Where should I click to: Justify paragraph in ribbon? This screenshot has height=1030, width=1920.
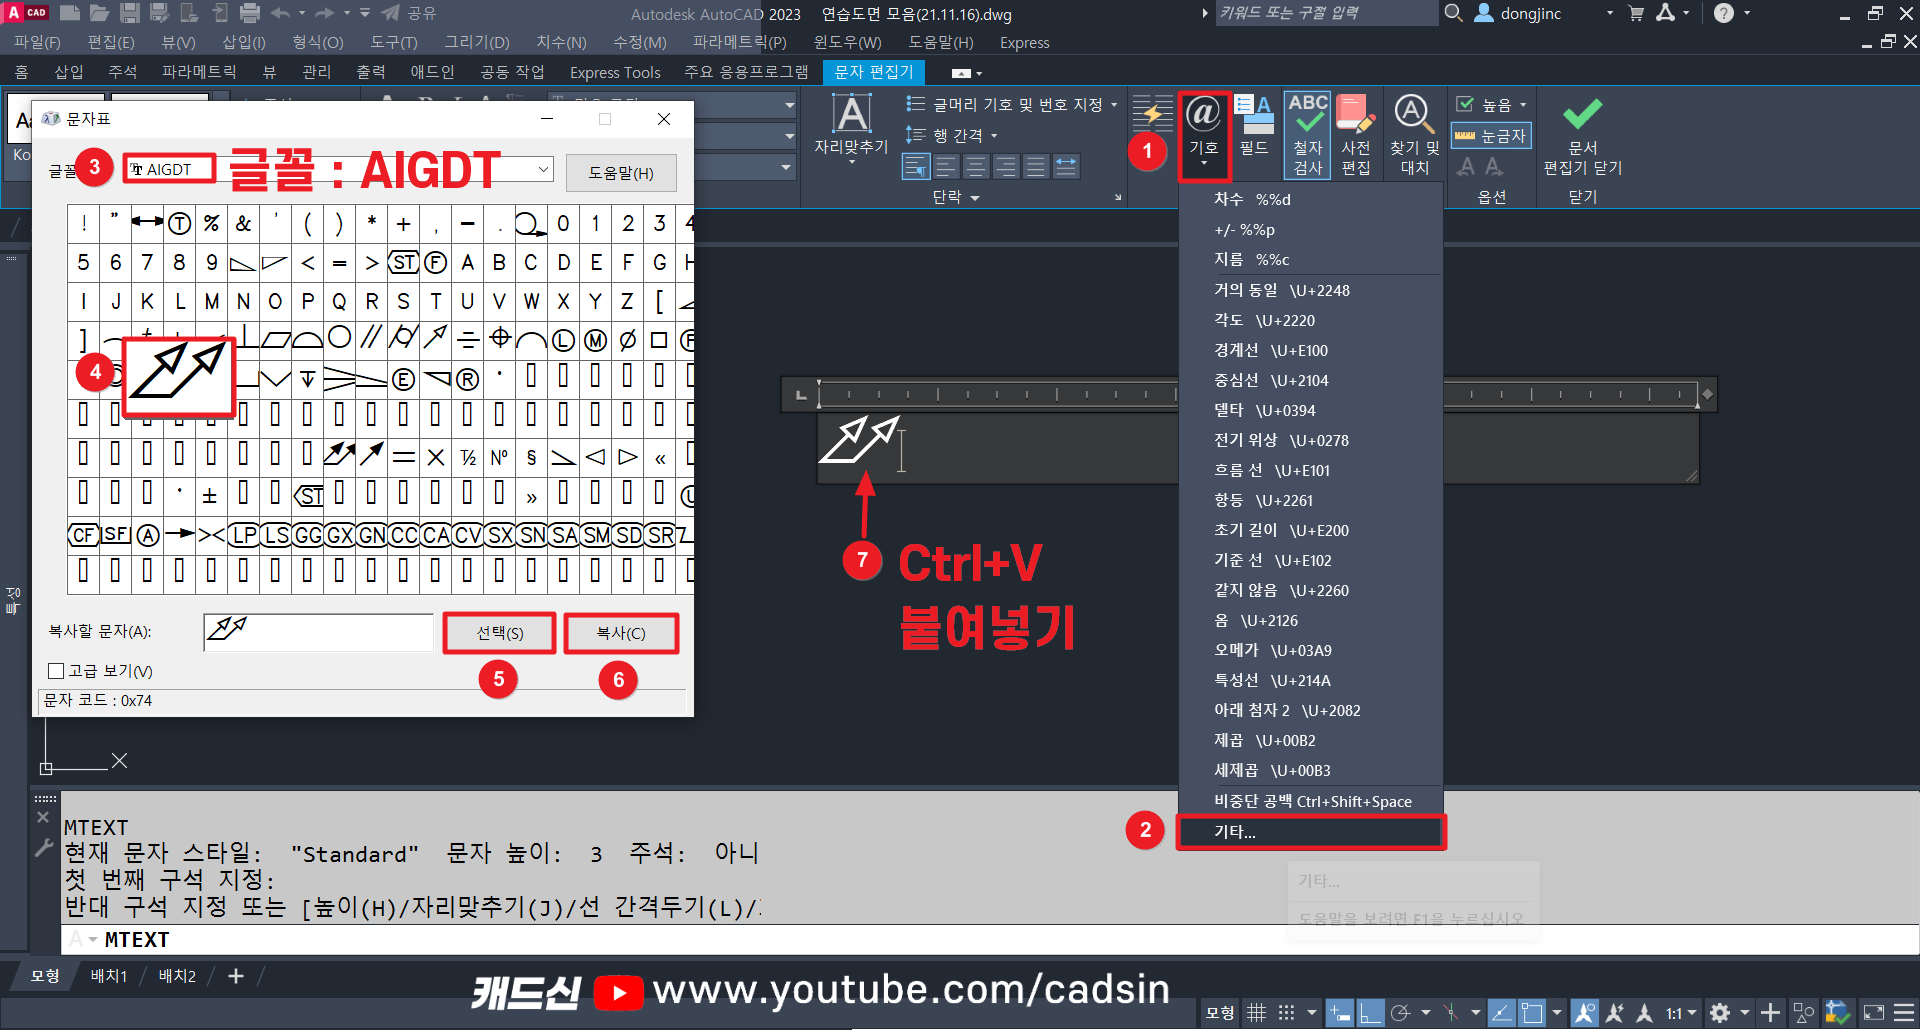(x=1036, y=166)
